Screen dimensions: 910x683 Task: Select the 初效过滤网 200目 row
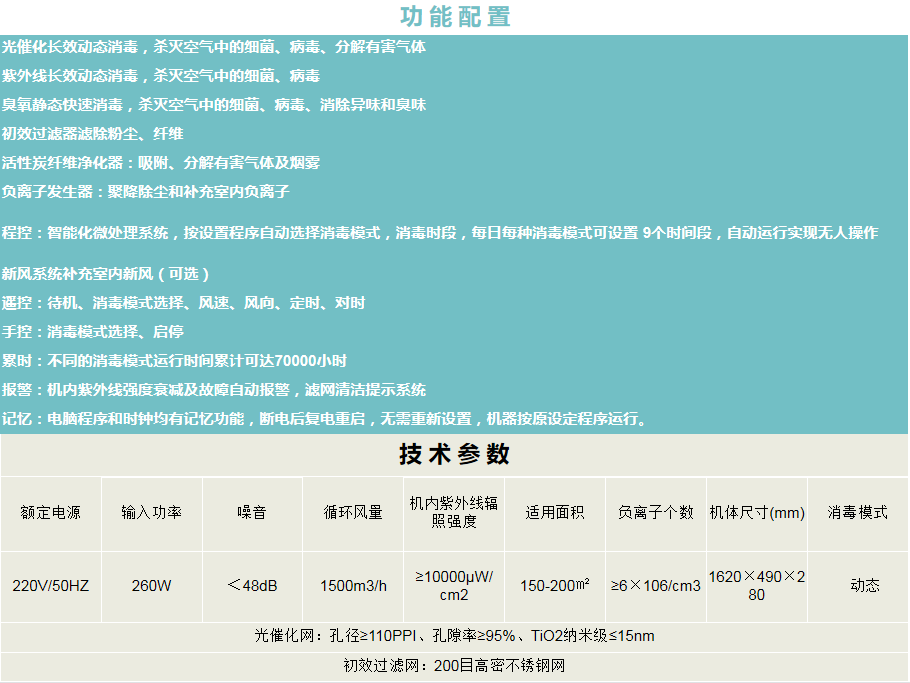[x=455, y=665]
